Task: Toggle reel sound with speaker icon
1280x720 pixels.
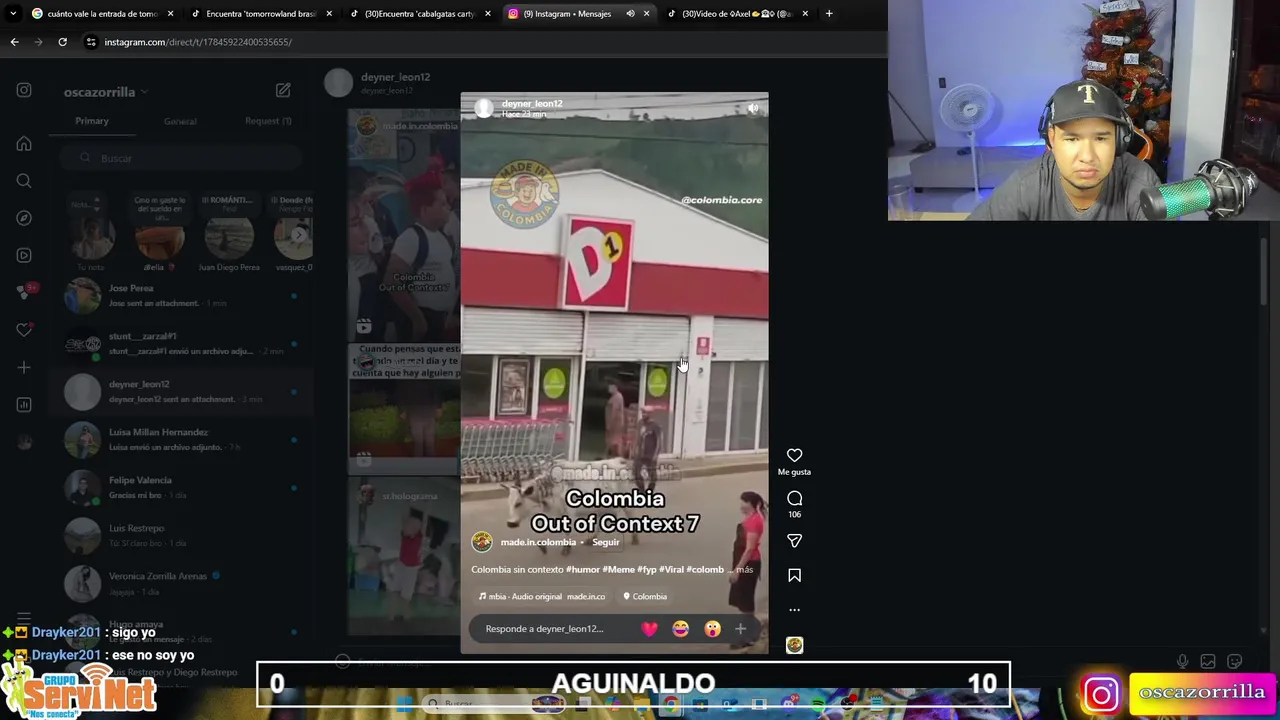Action: pyautogui.click(x=753, y=108)
